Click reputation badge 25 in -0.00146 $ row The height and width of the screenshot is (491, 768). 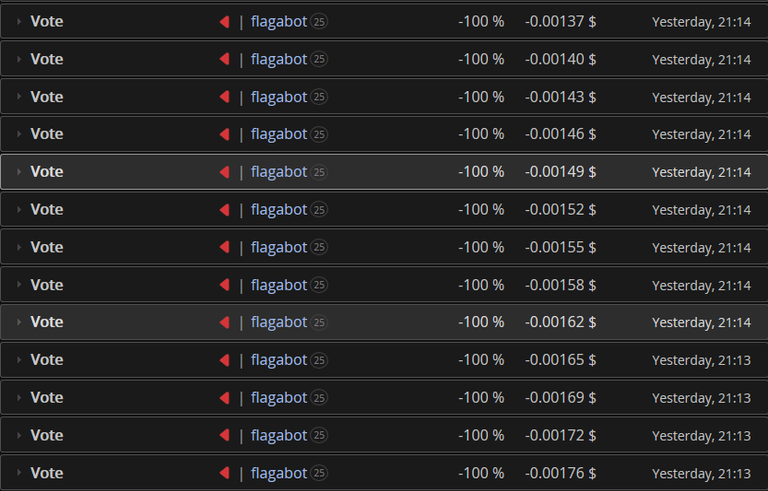point(319,134)
